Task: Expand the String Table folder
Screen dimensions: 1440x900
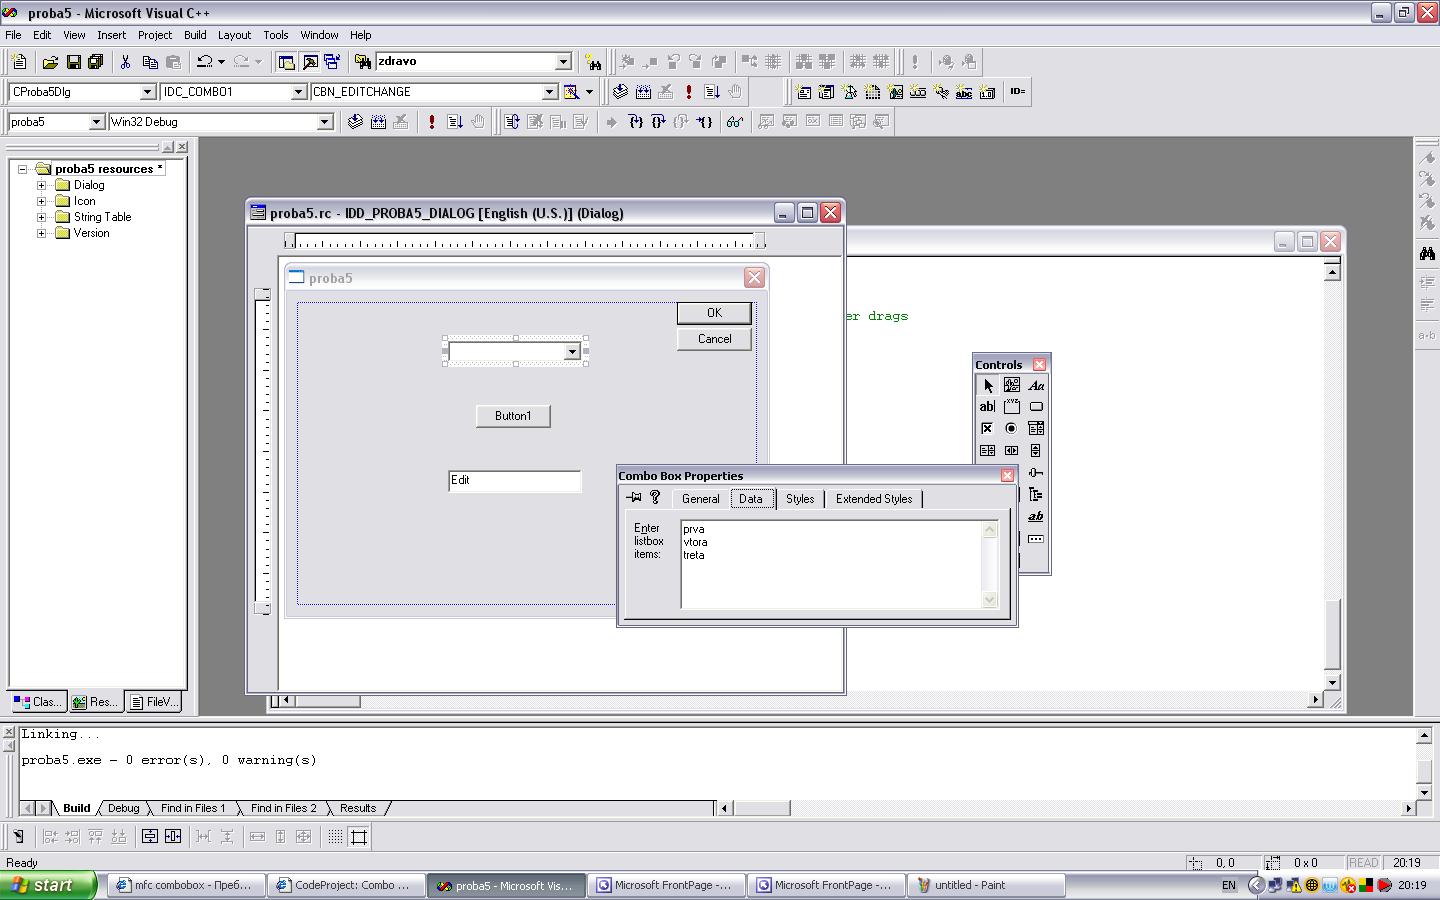Action: 42,217
